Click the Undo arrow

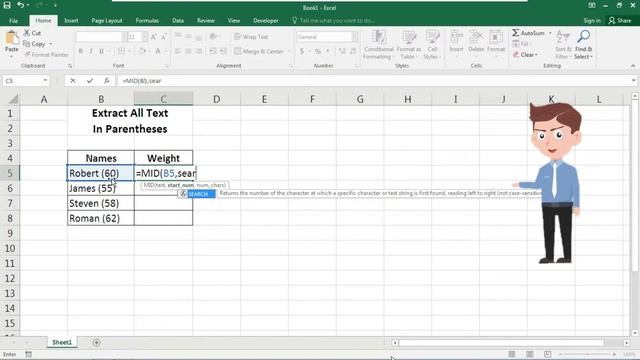(x=21, y=6)
